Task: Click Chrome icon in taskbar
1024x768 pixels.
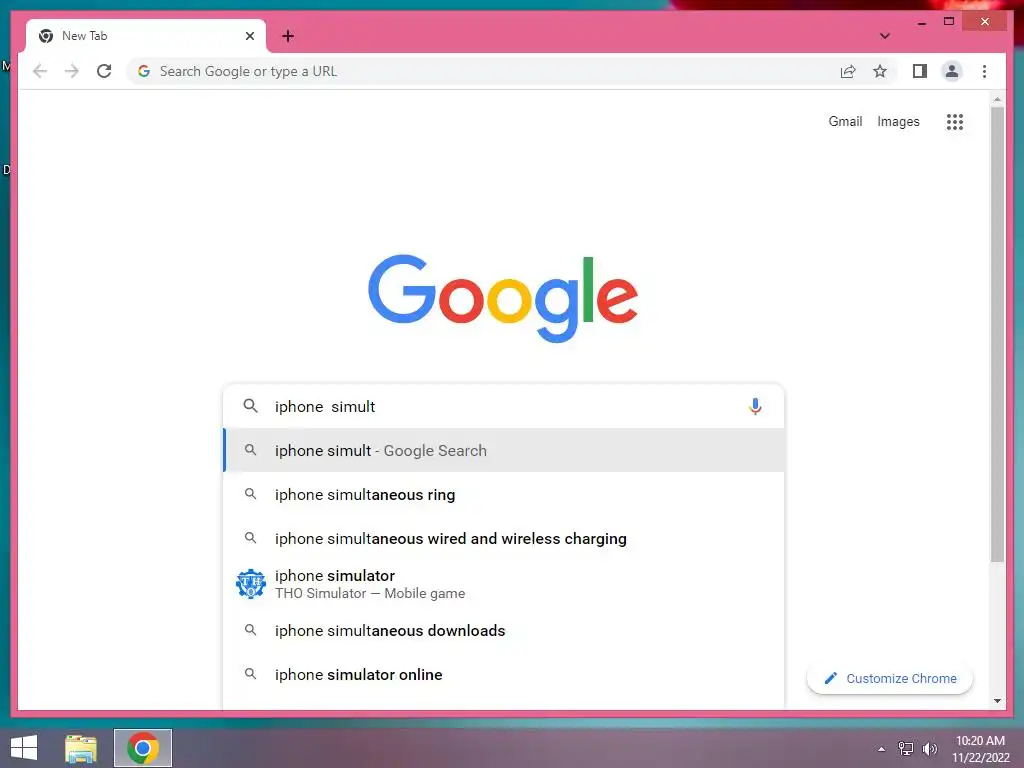Action: click(x=143, y=748)
